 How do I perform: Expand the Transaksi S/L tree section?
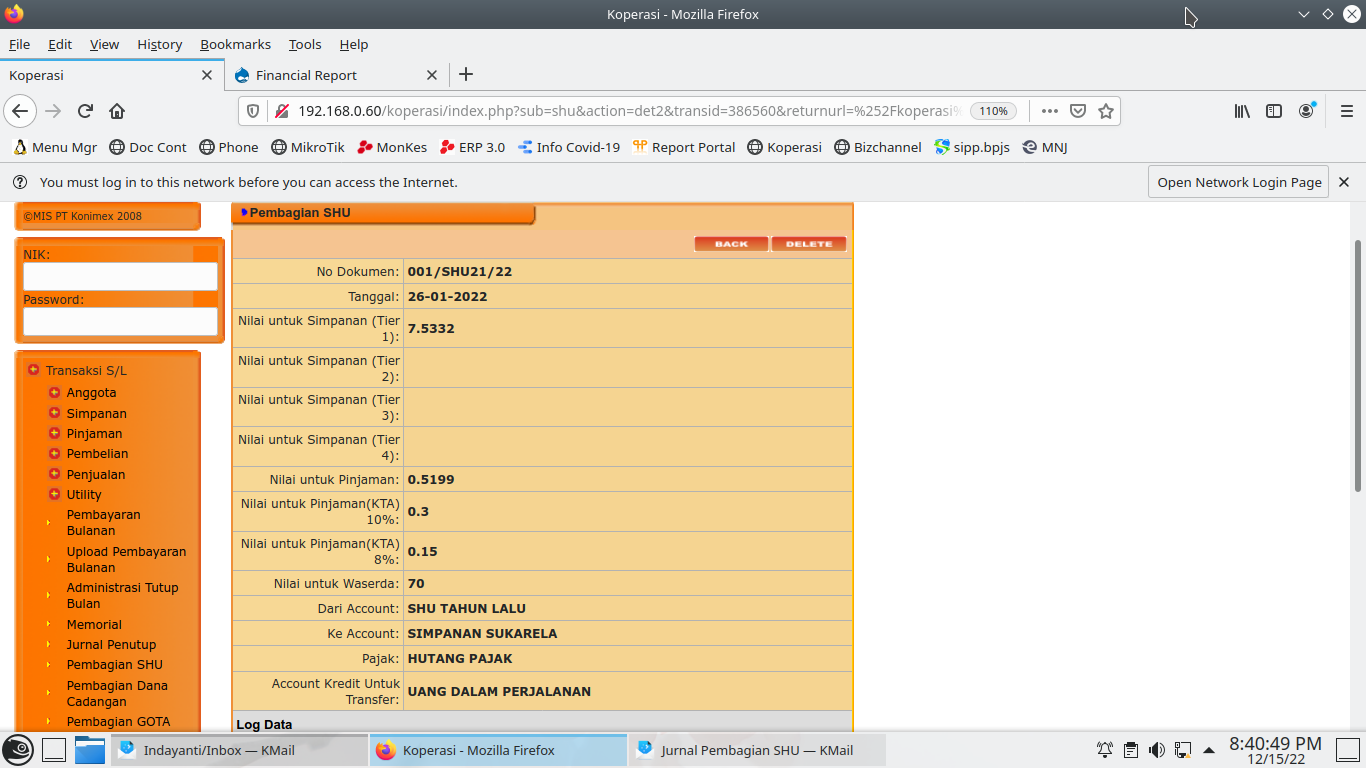(x=34, y=370)
